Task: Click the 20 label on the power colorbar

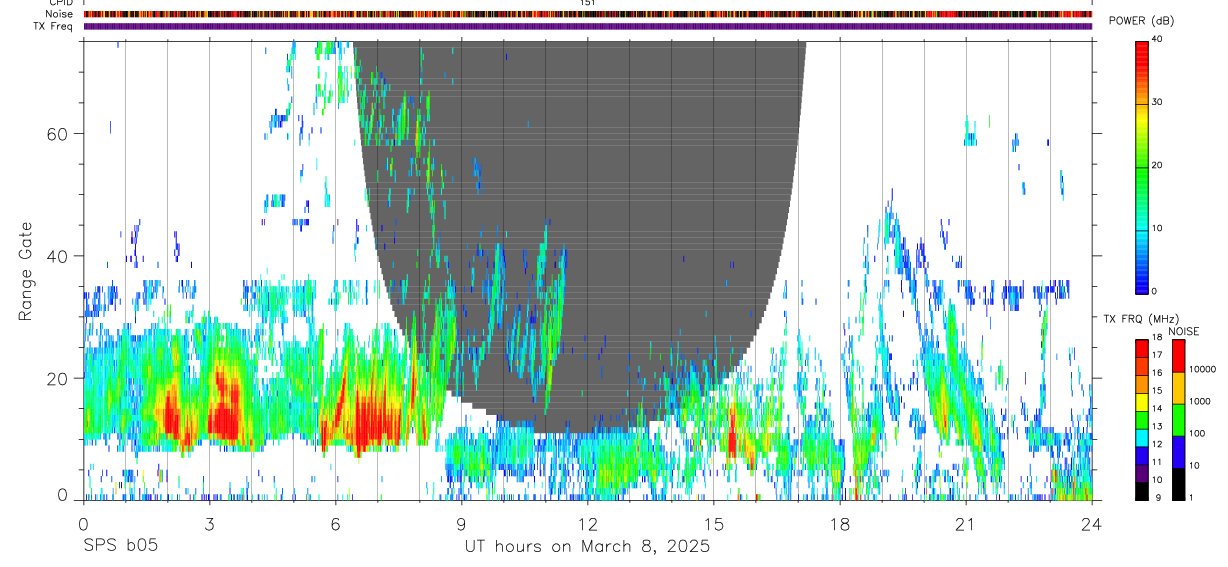Action: (x=1158, y=166)
